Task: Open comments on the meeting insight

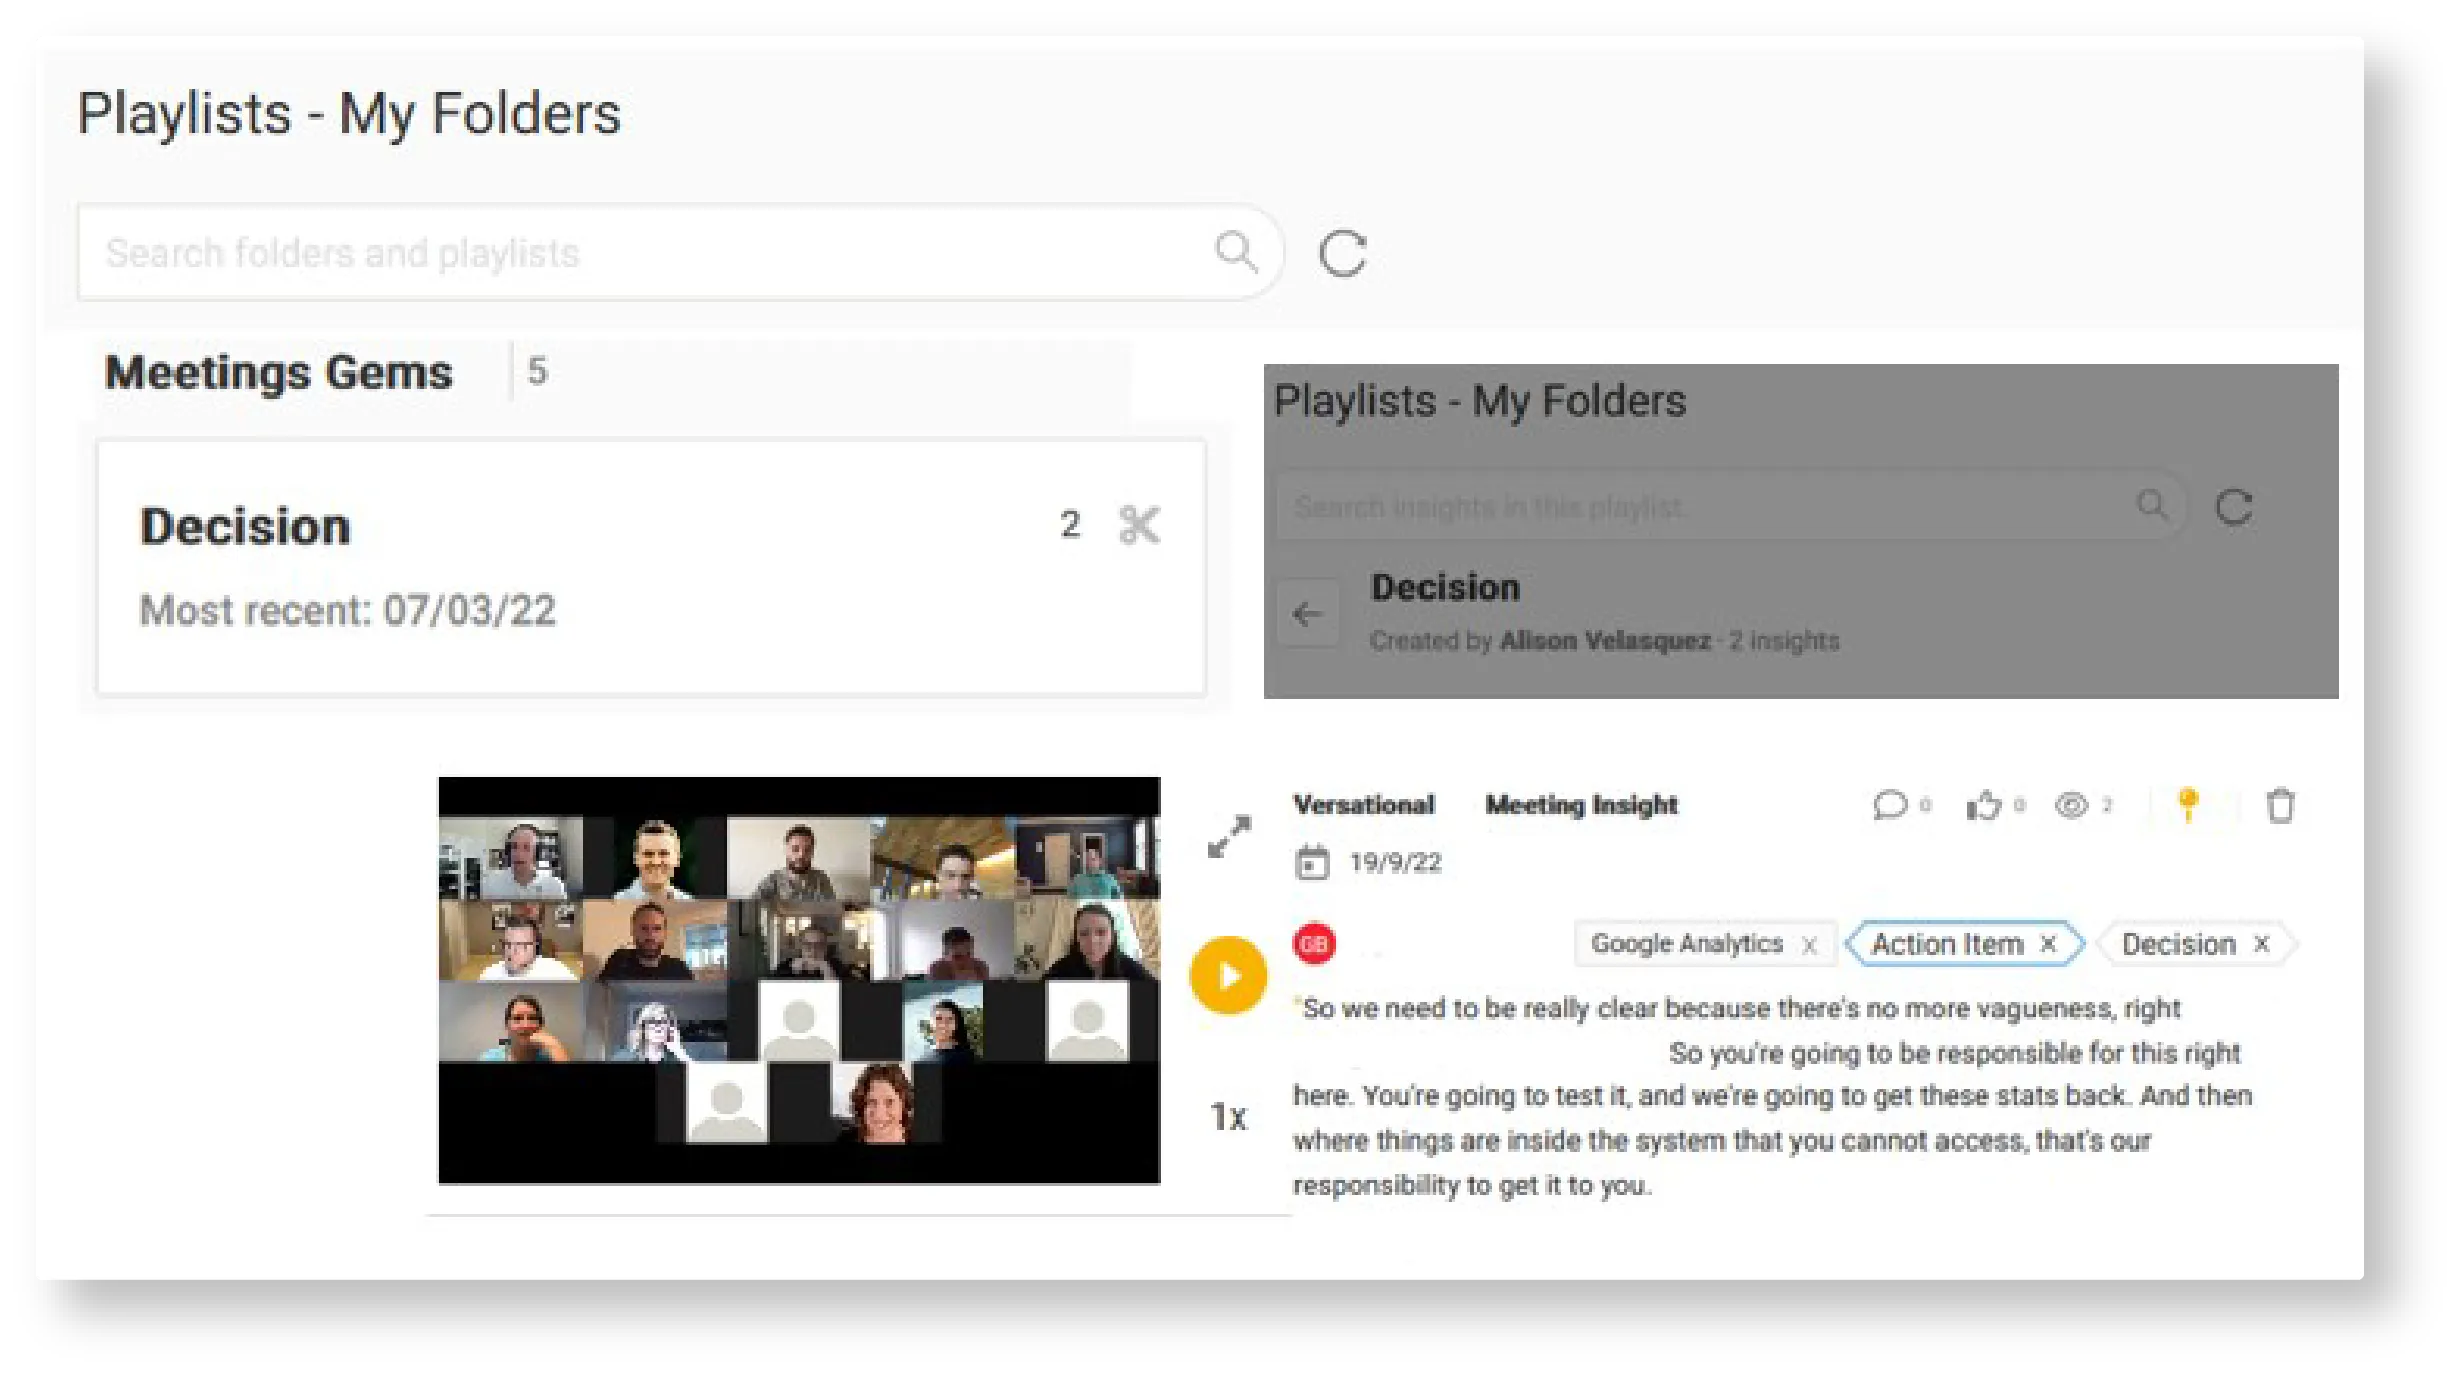Action: [1891, 806]
